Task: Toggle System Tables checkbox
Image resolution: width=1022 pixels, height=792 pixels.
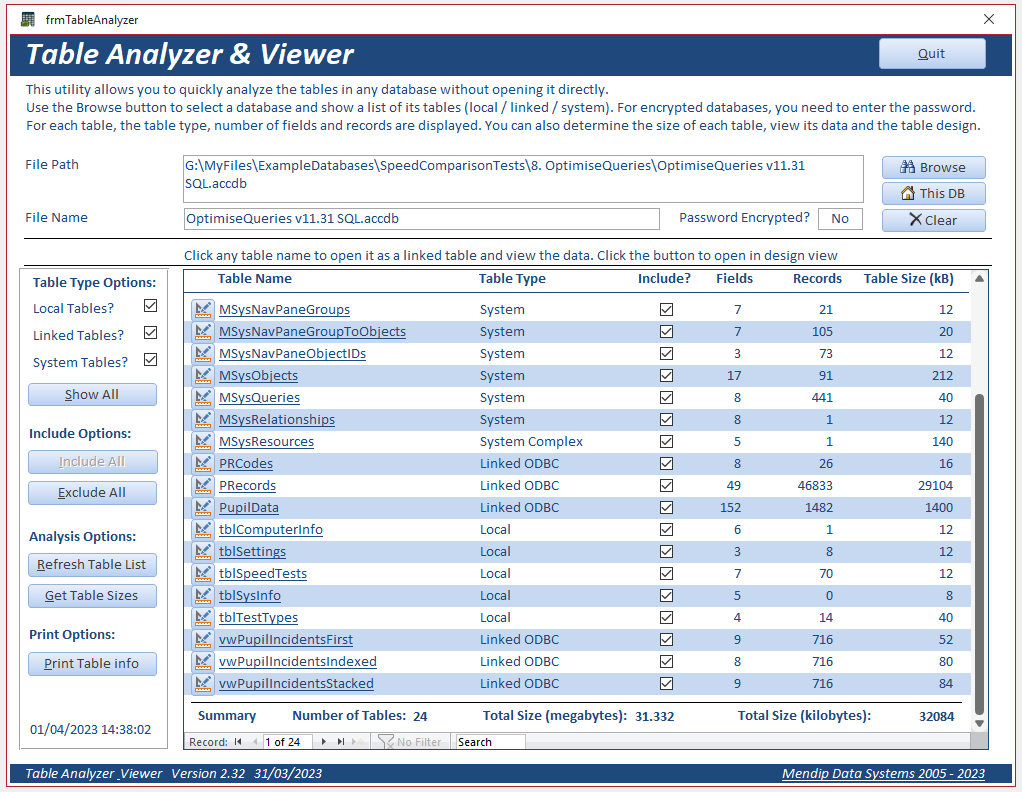Action: [151, 360]
